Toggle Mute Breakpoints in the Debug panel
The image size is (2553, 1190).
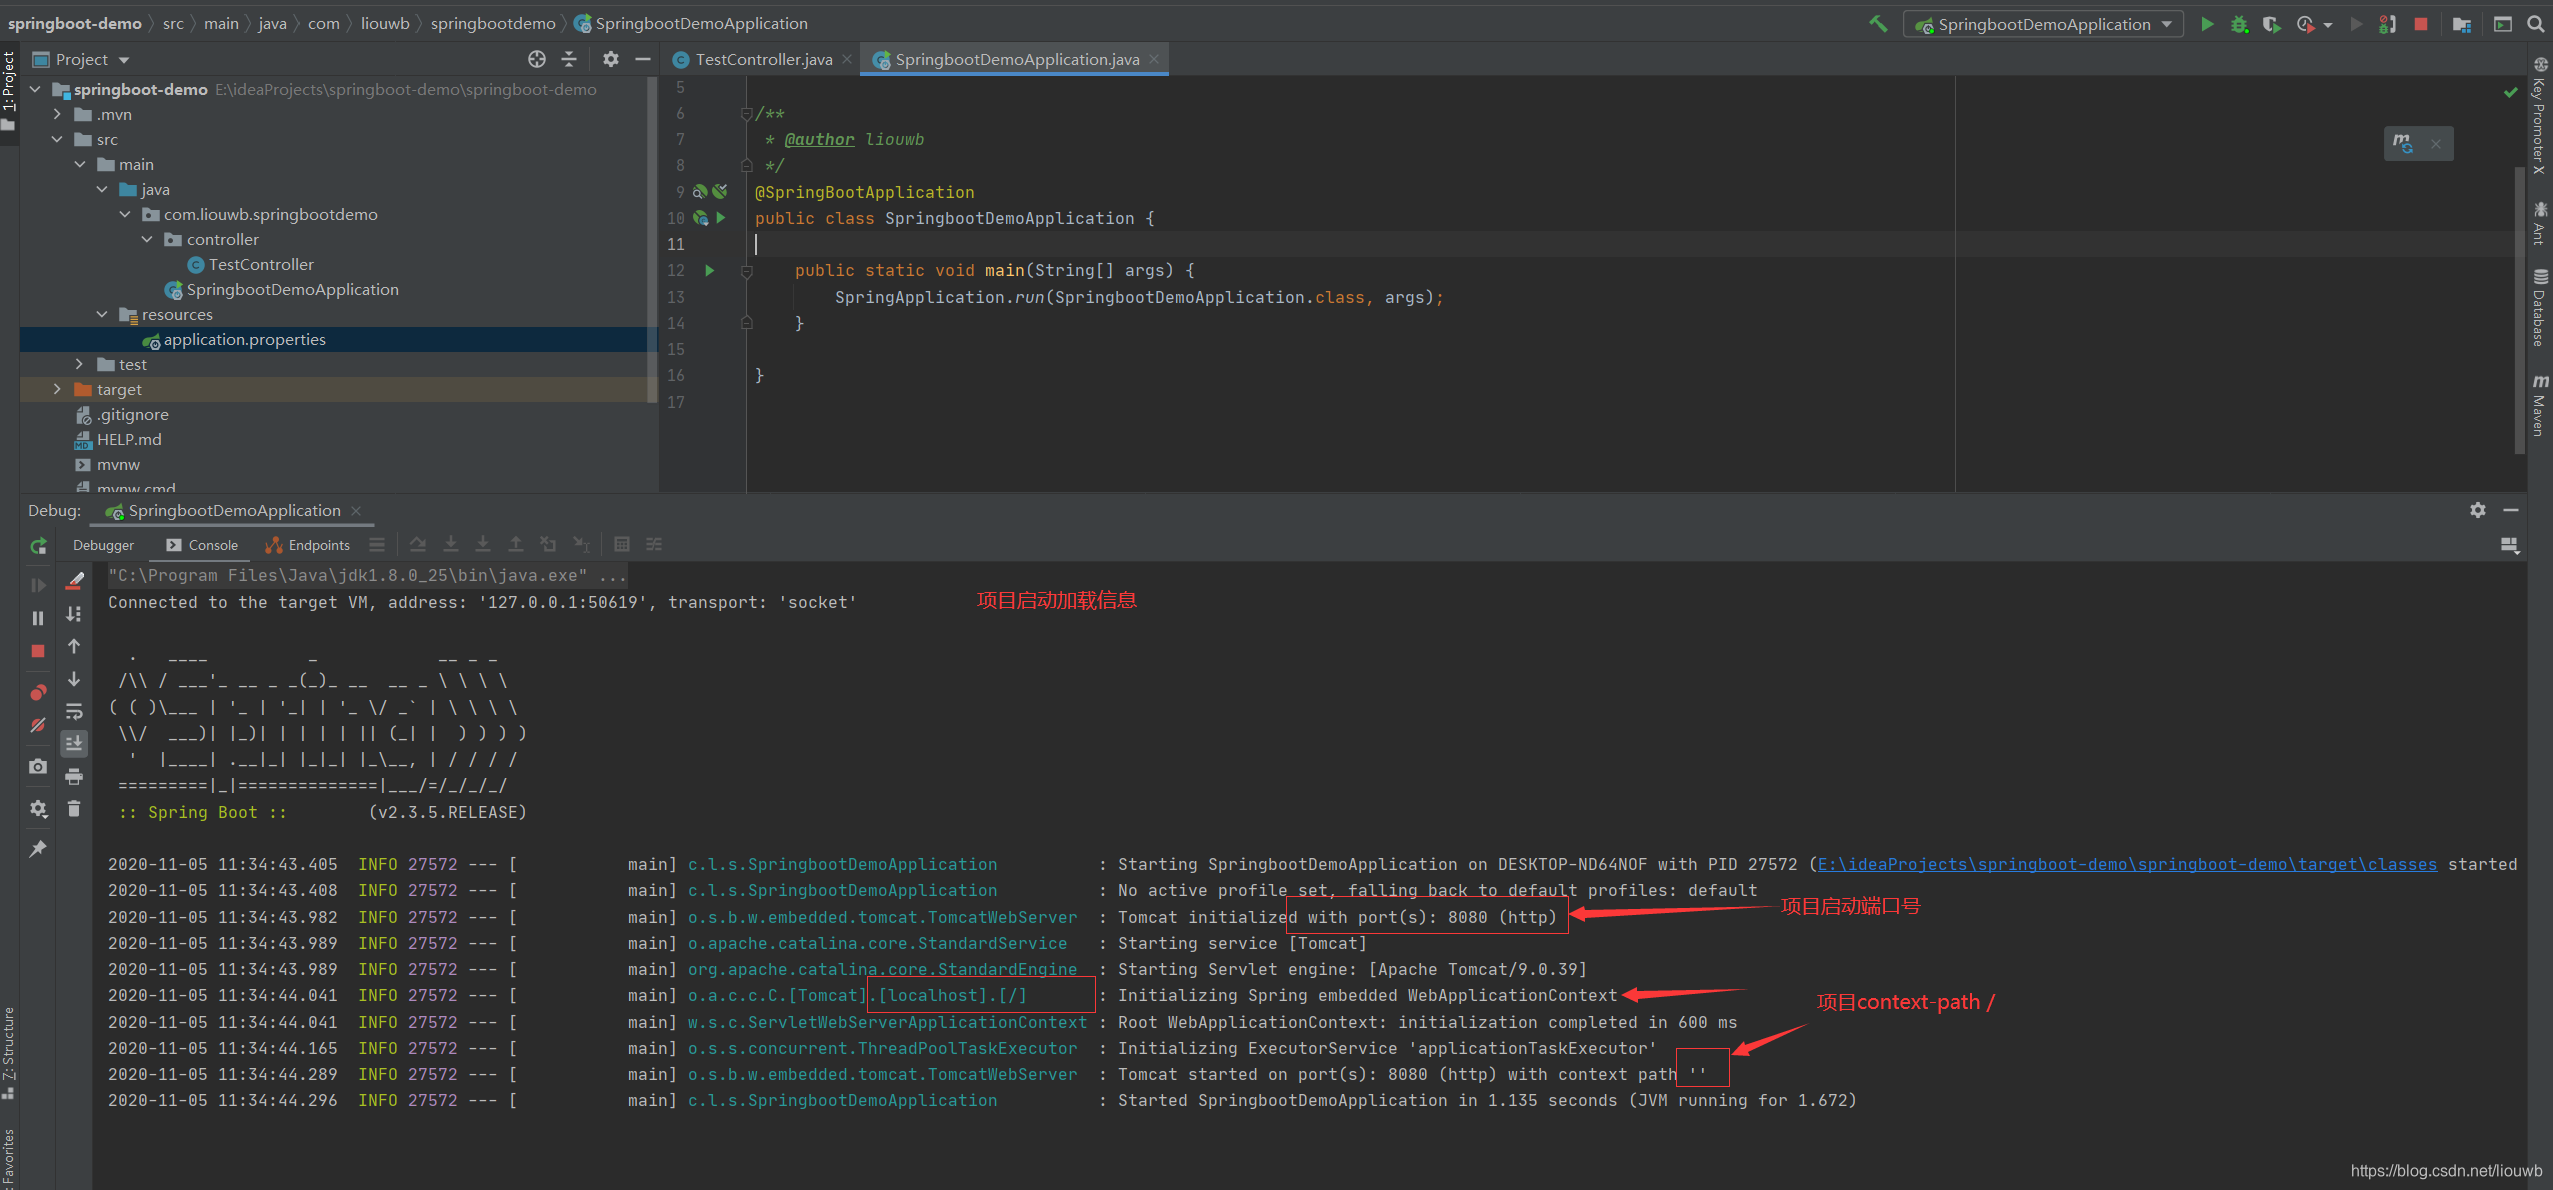point(38,725)
